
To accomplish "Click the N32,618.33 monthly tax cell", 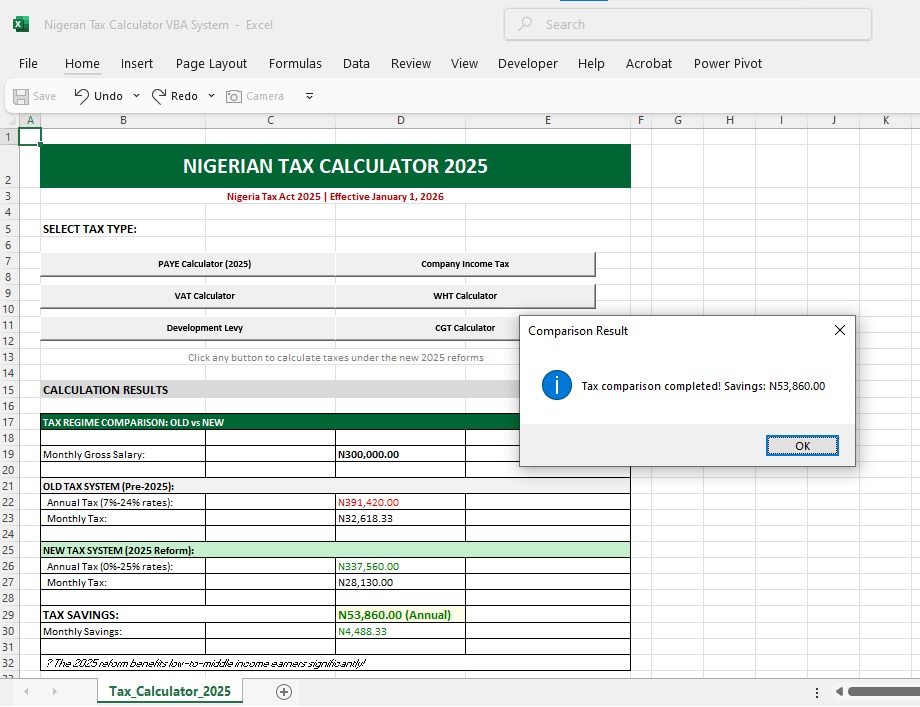I will pyautogui.click(x=400, y=518).
